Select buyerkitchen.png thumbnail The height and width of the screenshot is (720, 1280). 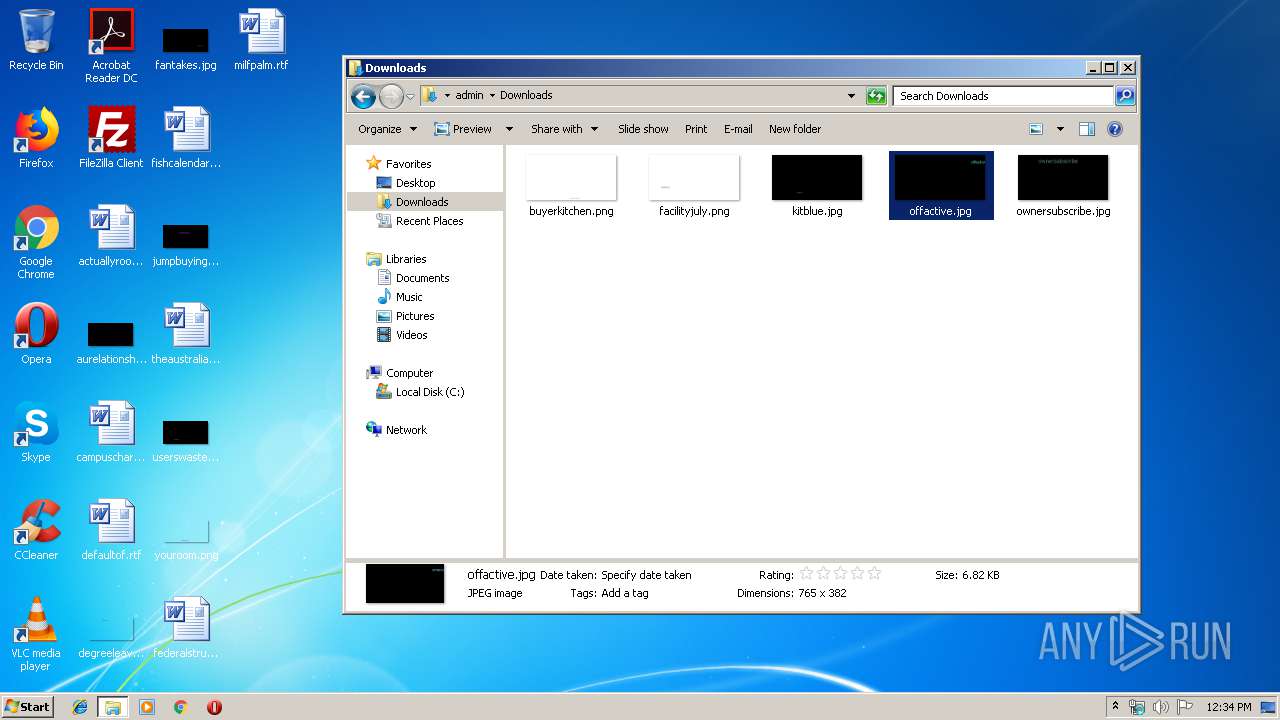pos(571,186)
